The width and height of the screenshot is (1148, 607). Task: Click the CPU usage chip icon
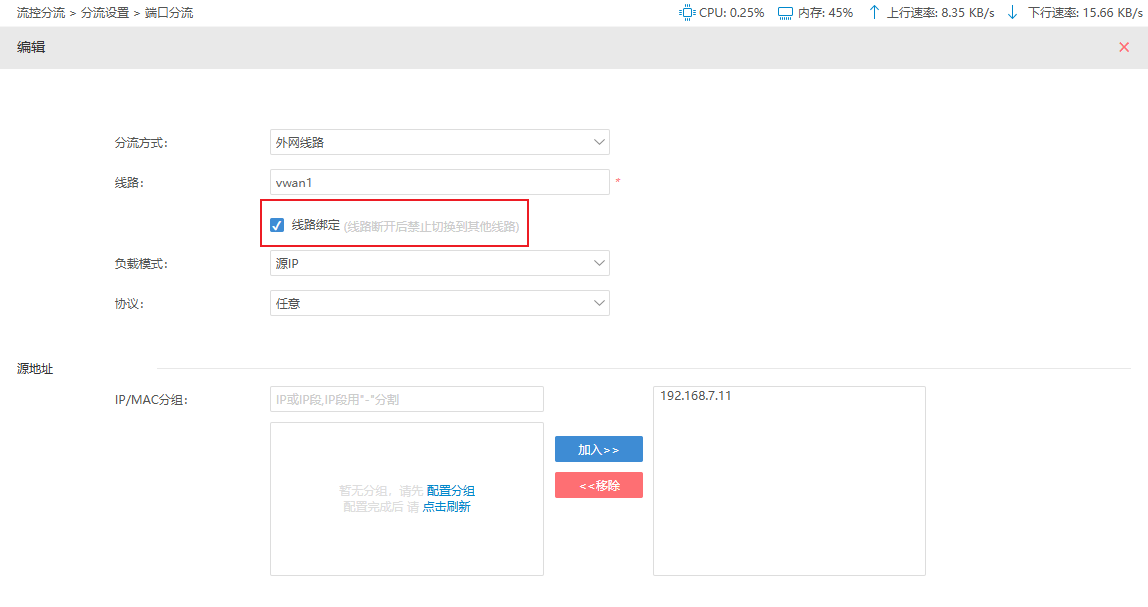click(x=687, y=13)
